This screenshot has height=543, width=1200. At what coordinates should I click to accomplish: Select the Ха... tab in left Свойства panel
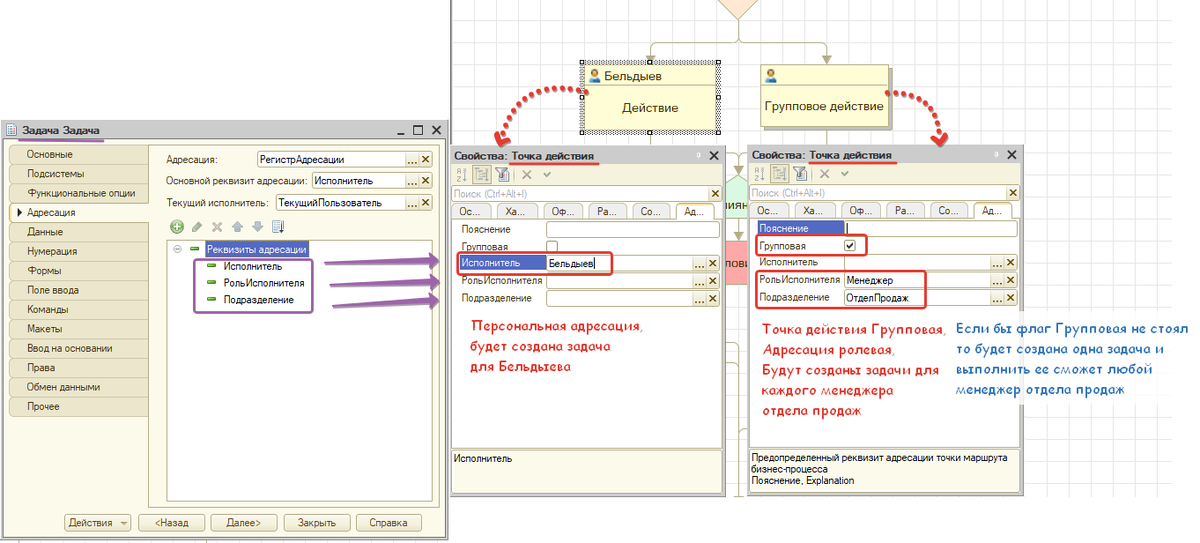(x=517, y=211)
